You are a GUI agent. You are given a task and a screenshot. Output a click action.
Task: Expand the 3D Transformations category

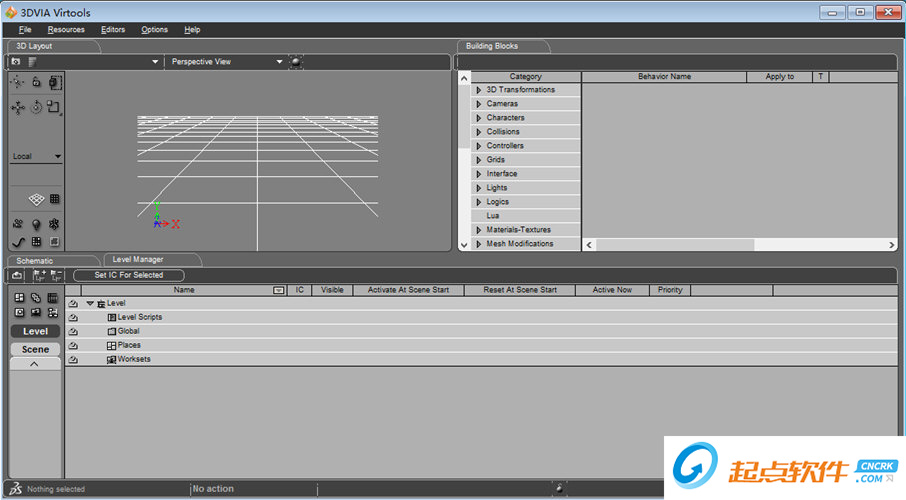478,90
